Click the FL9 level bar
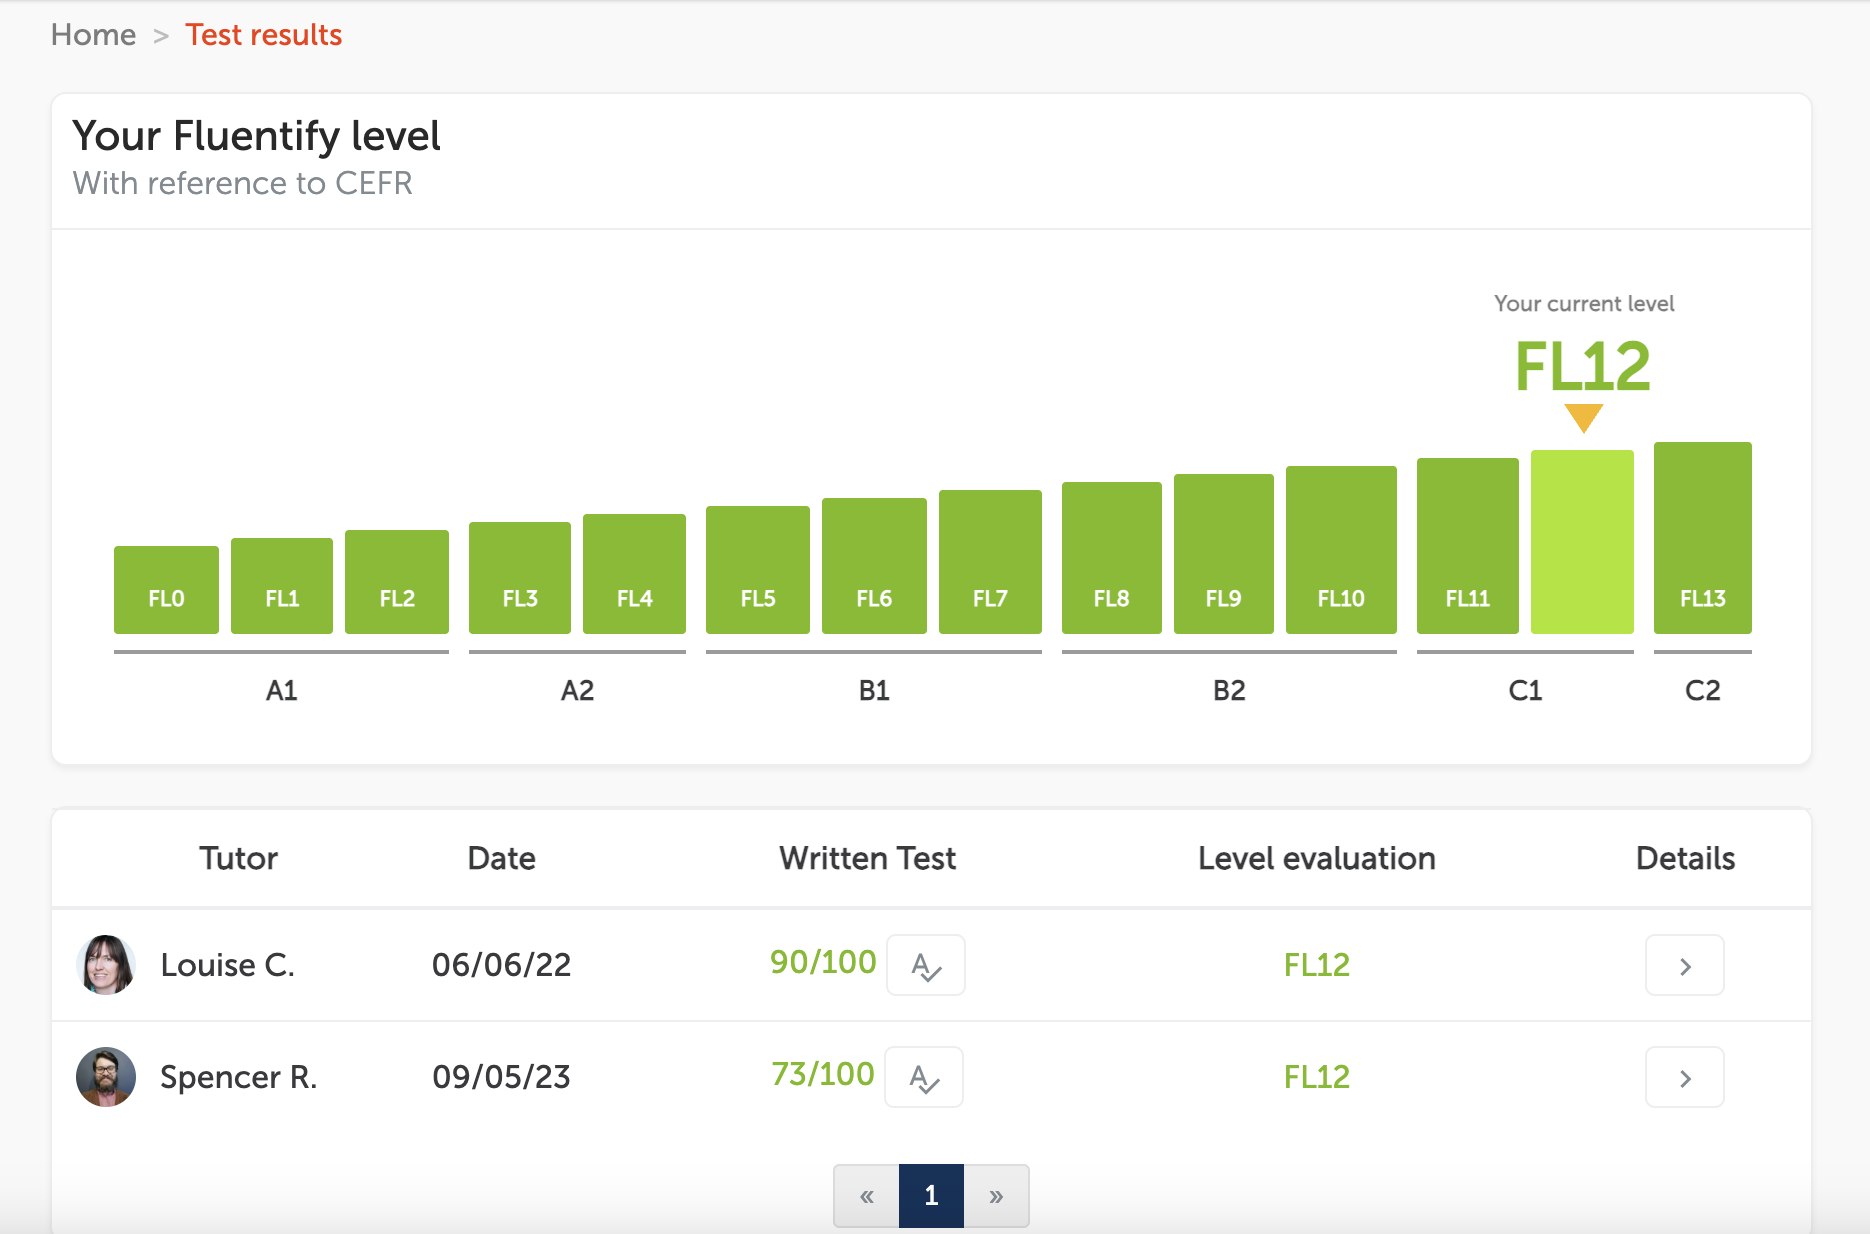 (1224, 554)
